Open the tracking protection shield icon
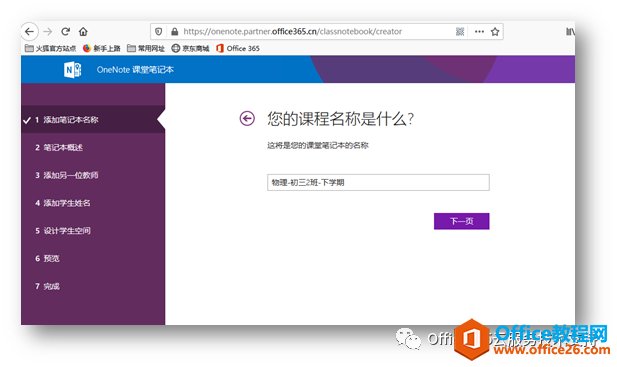Screen dimensions: 617x367 point(159,31)
